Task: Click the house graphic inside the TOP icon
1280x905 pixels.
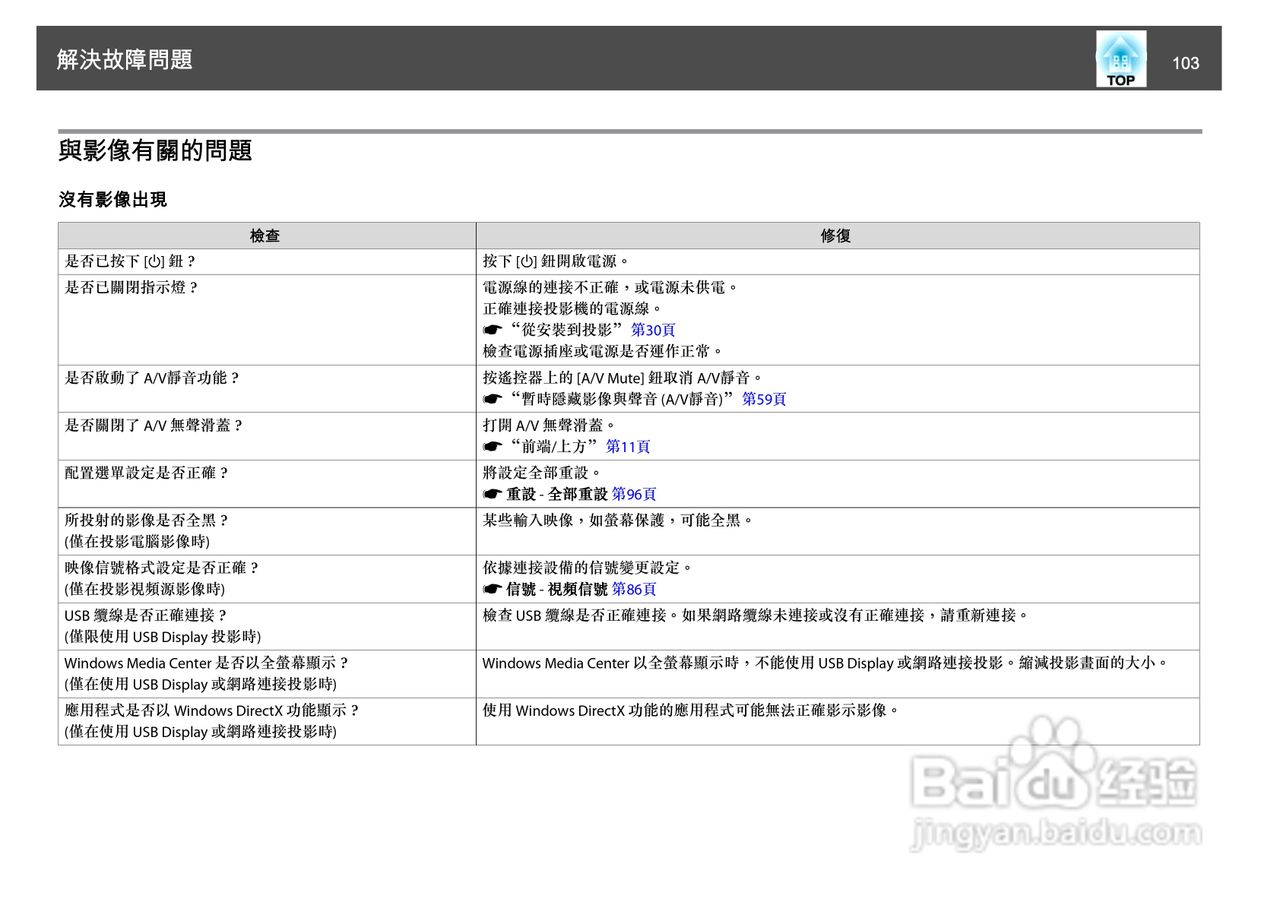Action: [x=1120, y=55]
